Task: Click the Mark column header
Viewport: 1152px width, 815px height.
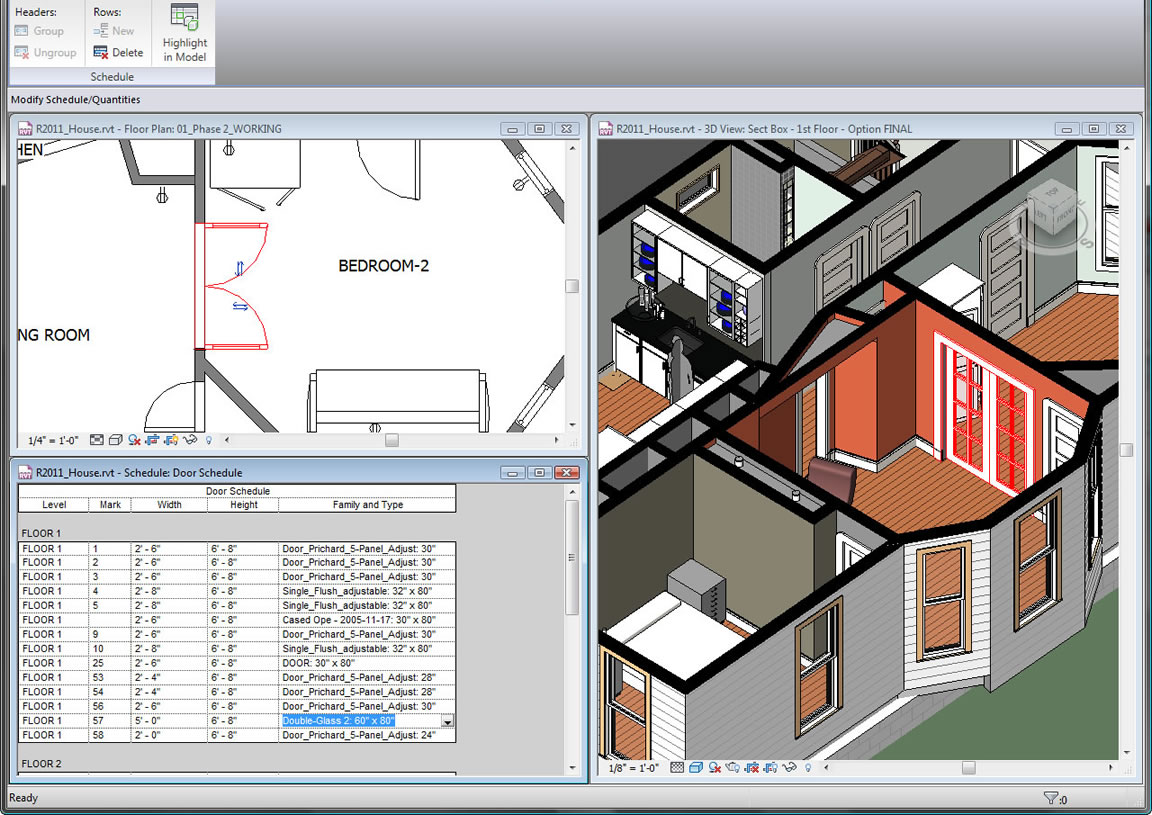Action: pos(110,505)
